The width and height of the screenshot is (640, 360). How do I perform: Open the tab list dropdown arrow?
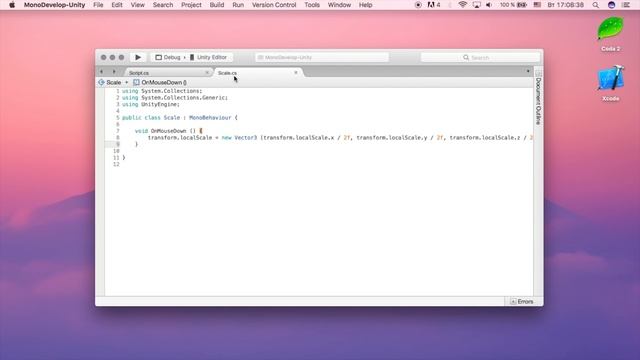(528, 71)
